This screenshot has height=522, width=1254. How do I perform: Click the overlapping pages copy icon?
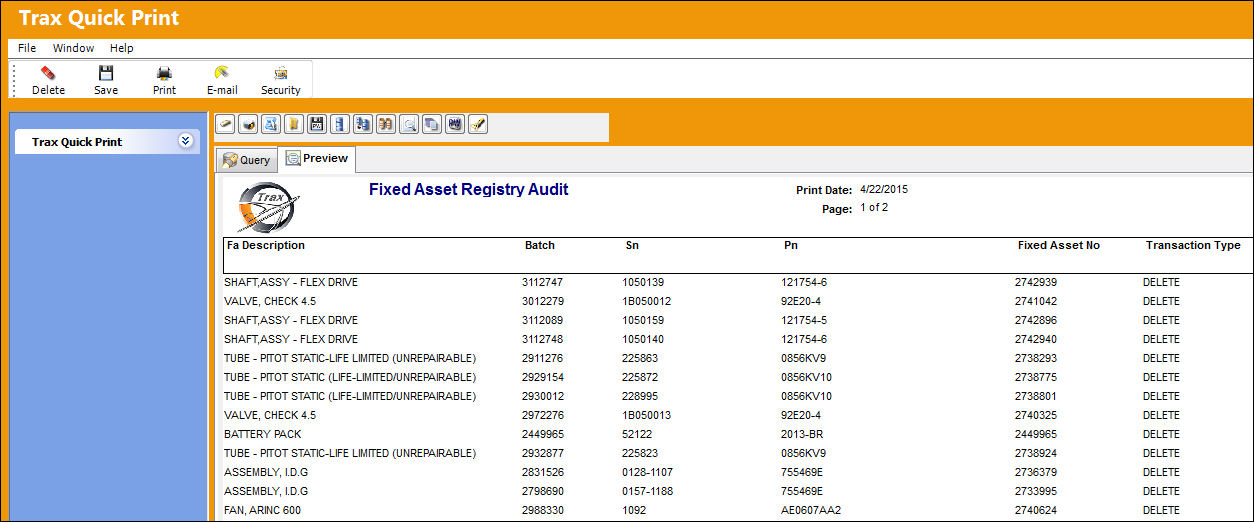coord(433,125)
